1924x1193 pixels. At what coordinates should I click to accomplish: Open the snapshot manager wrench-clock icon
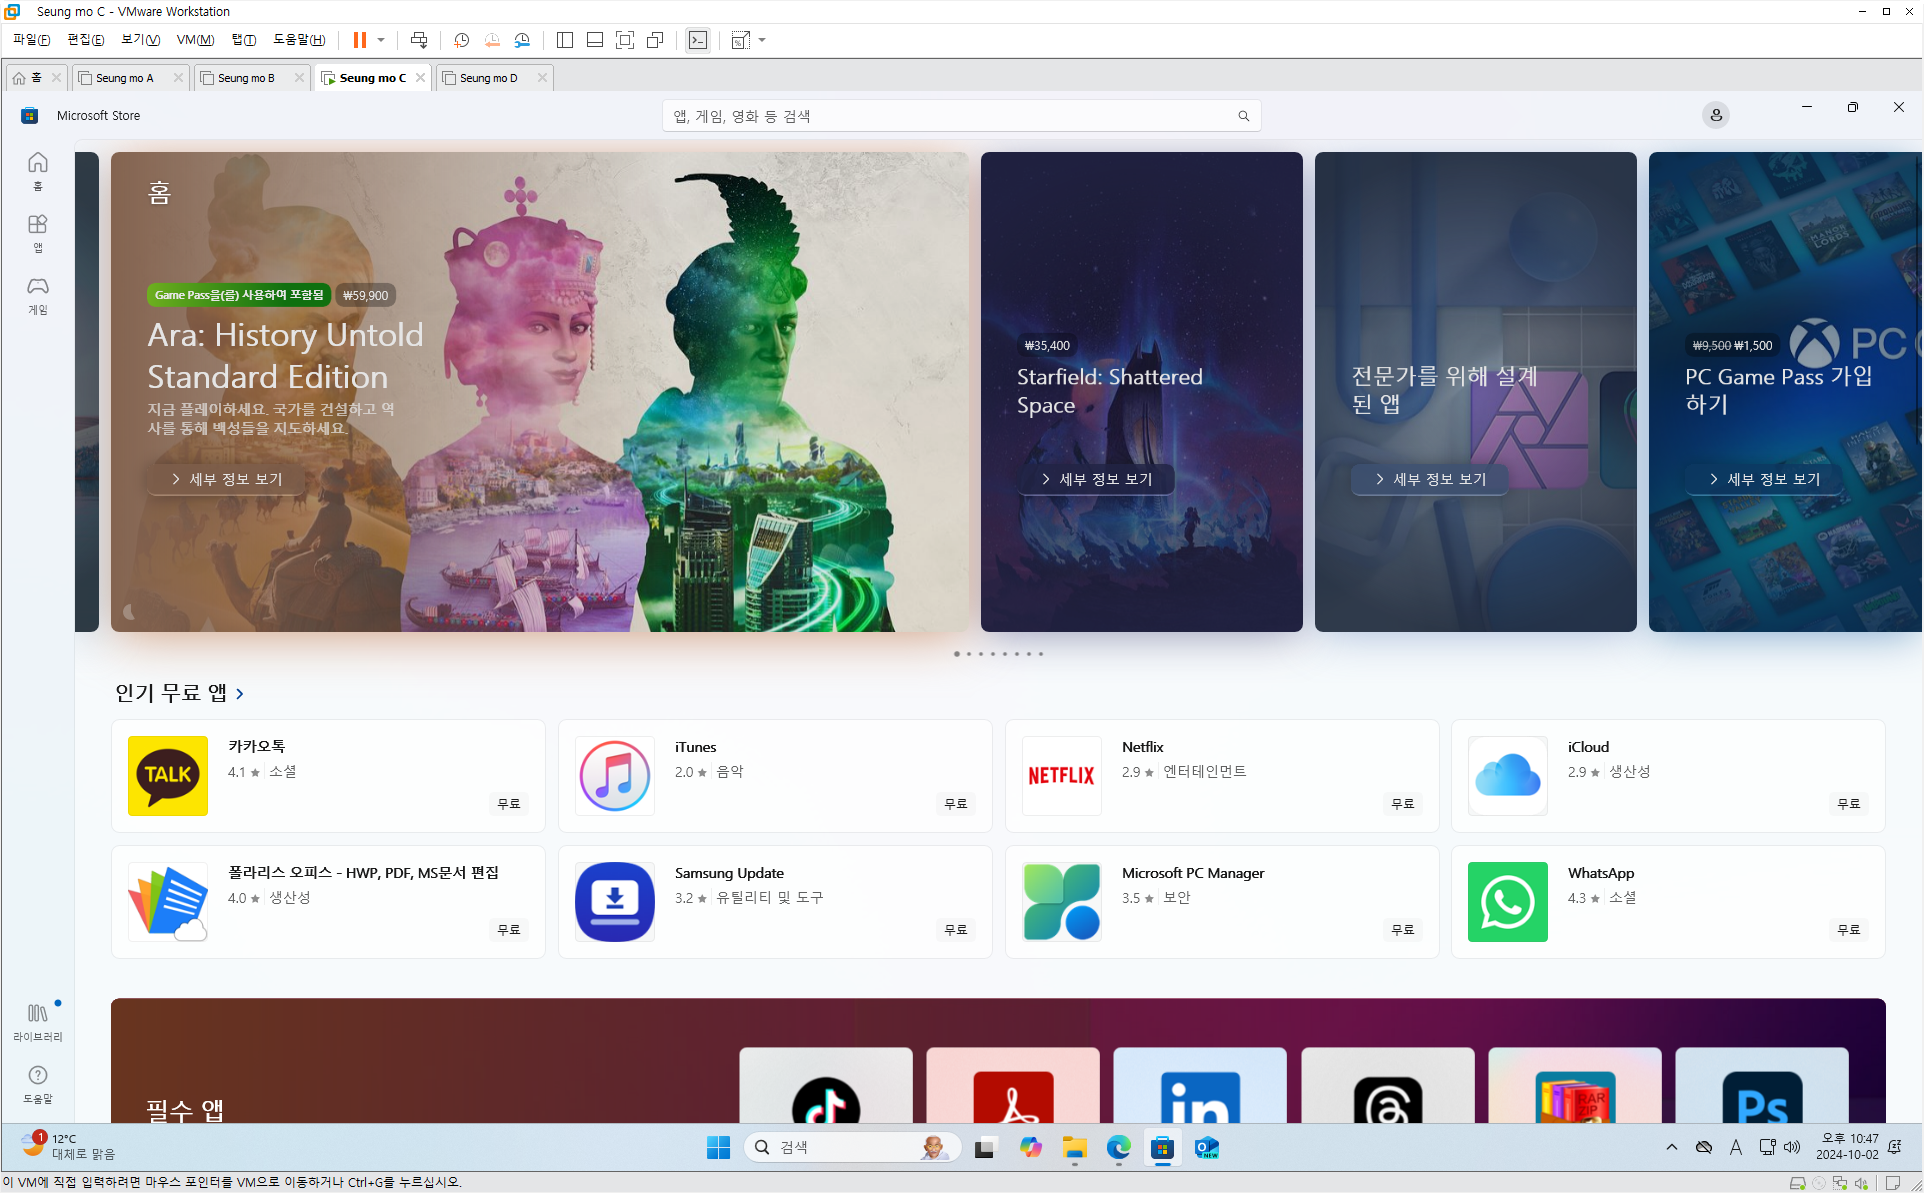(x=522, y=40)
